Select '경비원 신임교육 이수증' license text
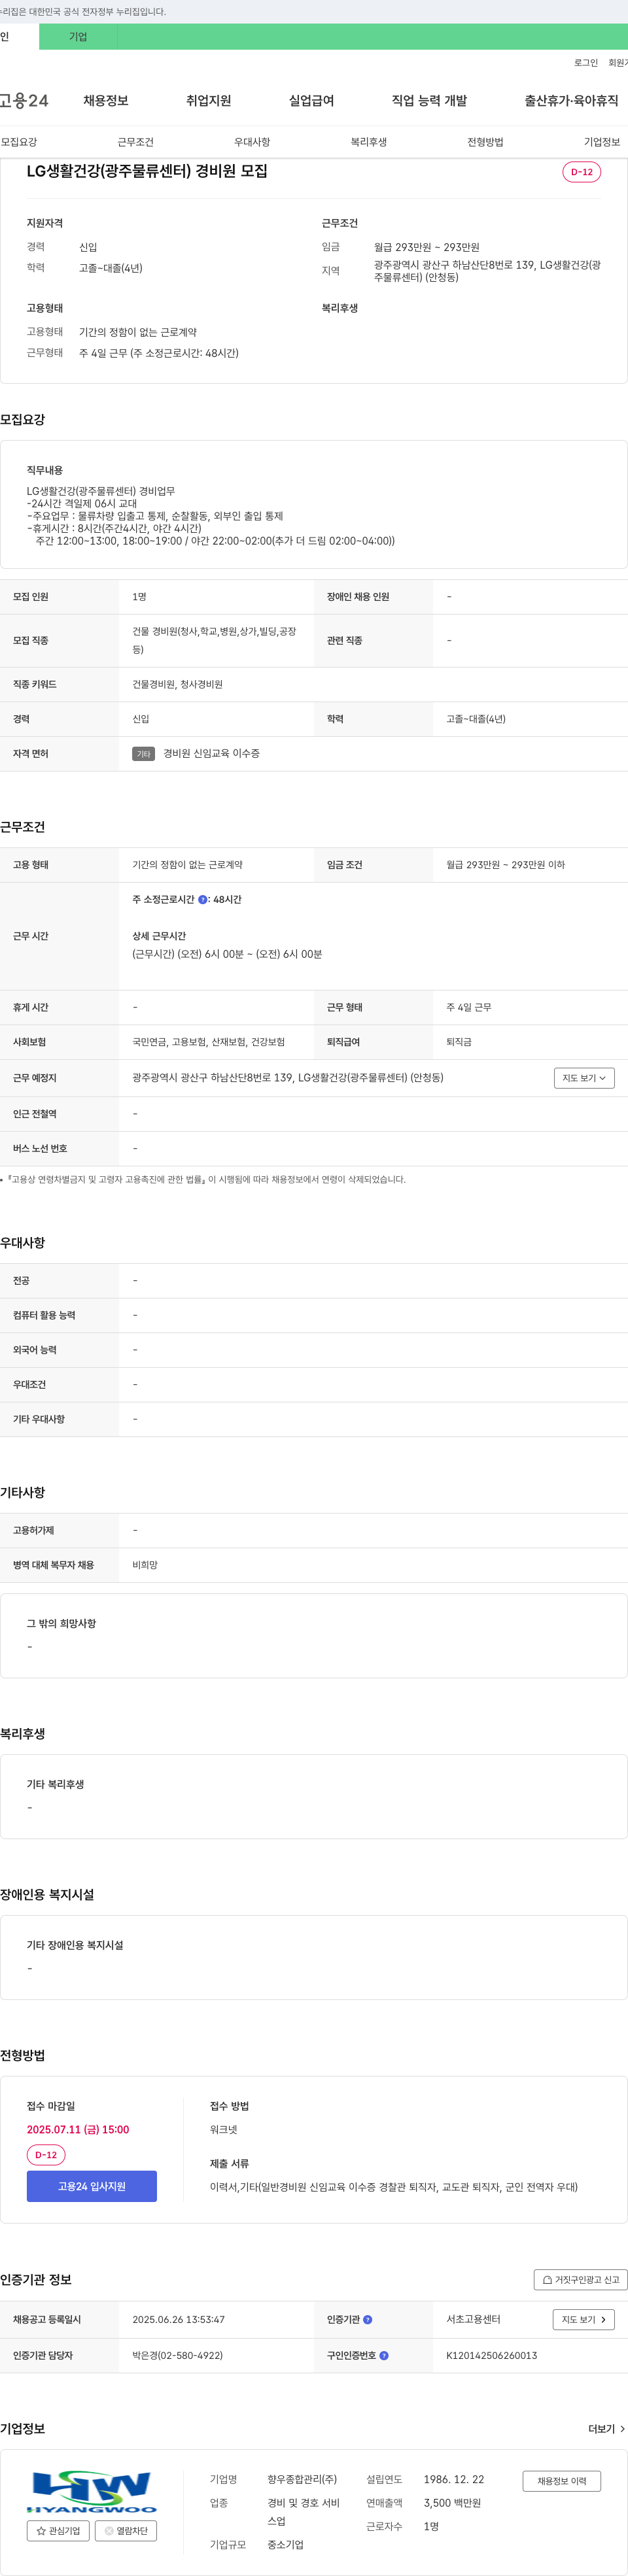 tap(212, 754)
